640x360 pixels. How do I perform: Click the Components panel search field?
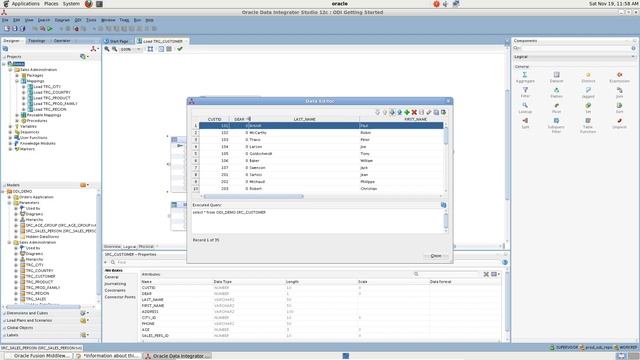(x=575, y=48)
